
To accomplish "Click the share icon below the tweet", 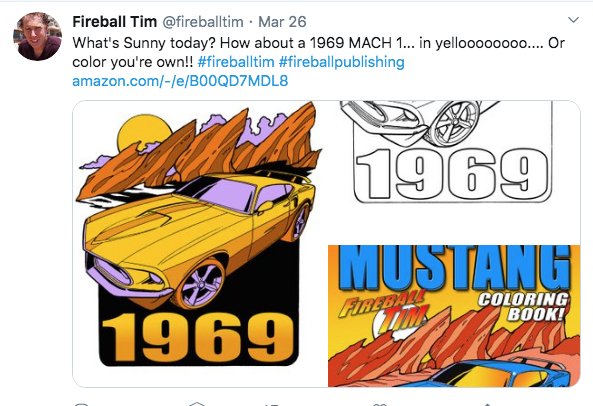I will point(488,404).
